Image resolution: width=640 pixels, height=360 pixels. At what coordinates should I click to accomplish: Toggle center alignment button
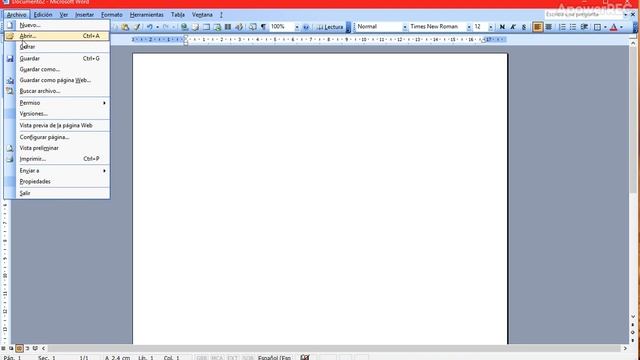549,27
